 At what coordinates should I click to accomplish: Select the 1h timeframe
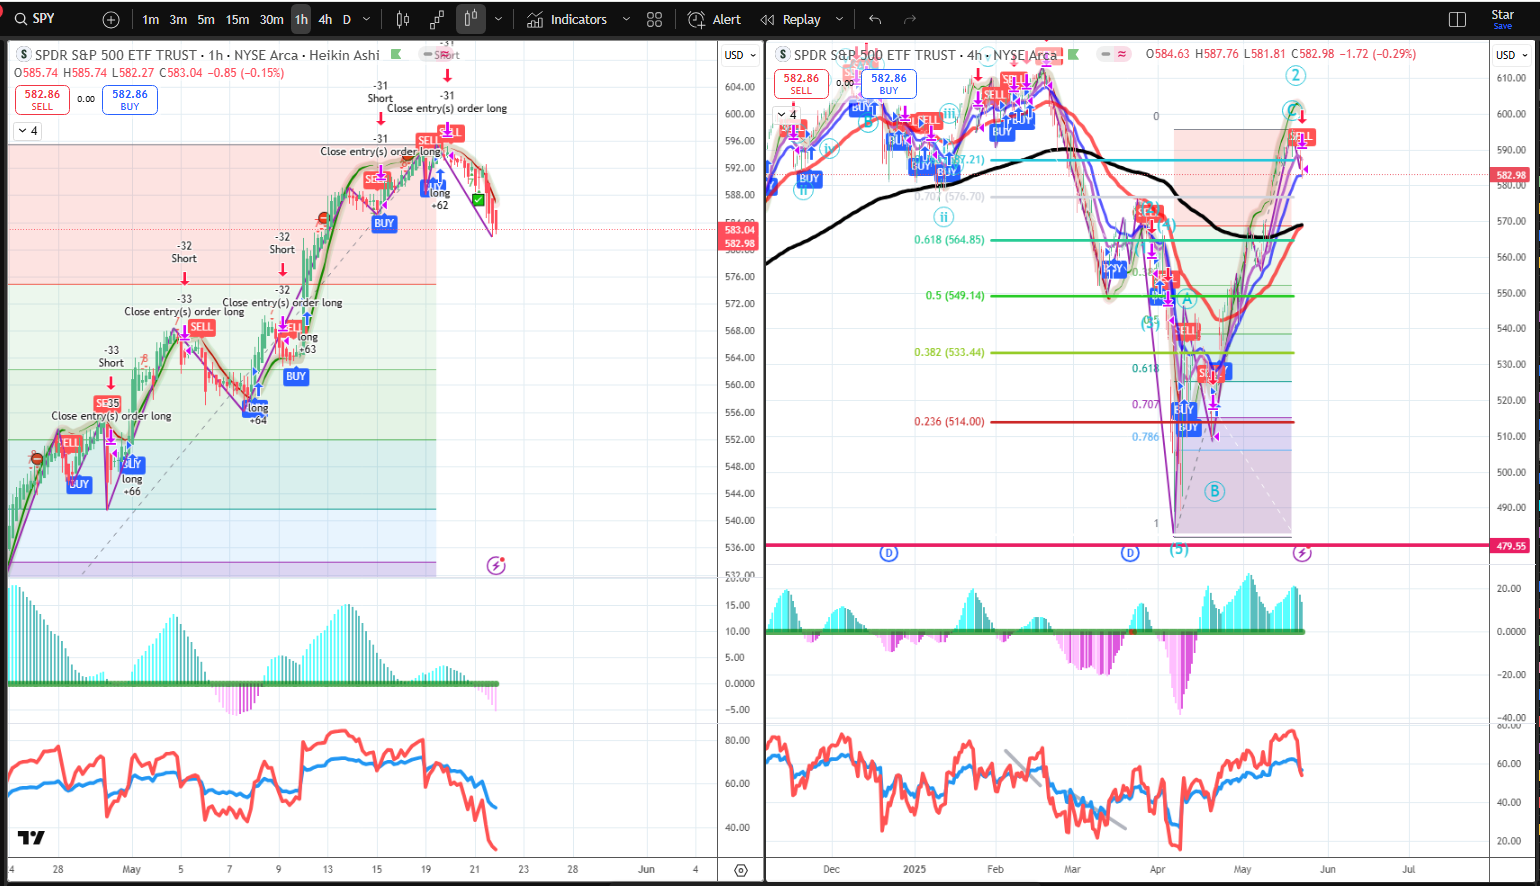301,19
